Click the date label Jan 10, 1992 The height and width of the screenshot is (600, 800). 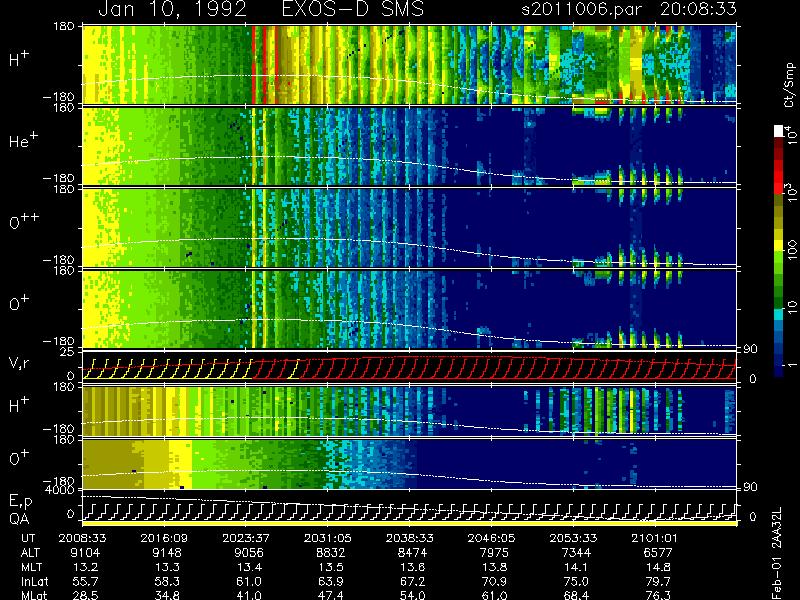pyautogui.click(x=172, y=9)
